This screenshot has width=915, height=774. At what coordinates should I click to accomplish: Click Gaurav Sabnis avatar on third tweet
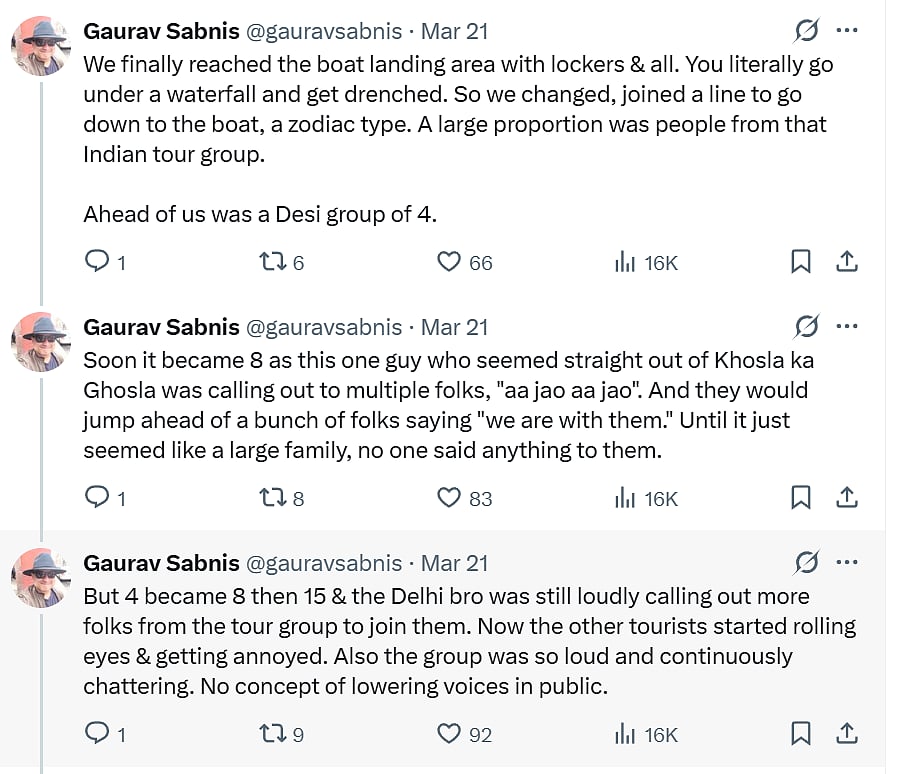coord(40,576)
